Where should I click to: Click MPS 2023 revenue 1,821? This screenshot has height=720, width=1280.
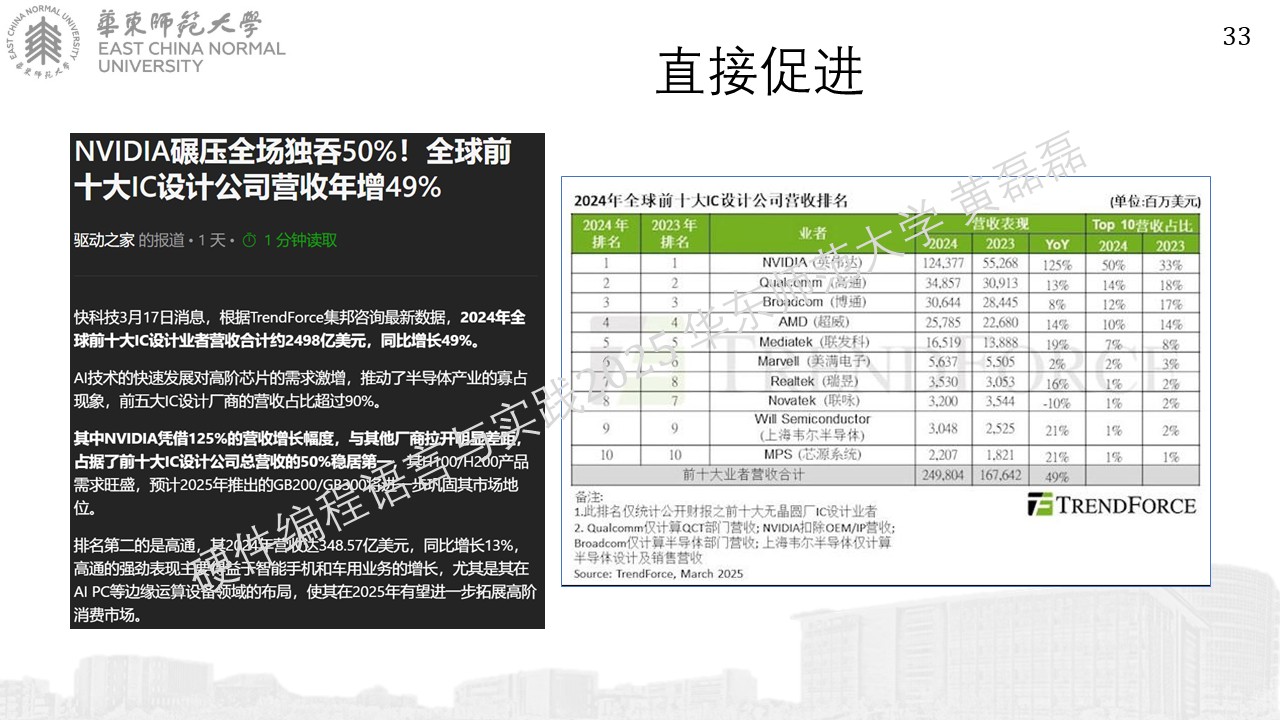click(x=1002, y=455)
